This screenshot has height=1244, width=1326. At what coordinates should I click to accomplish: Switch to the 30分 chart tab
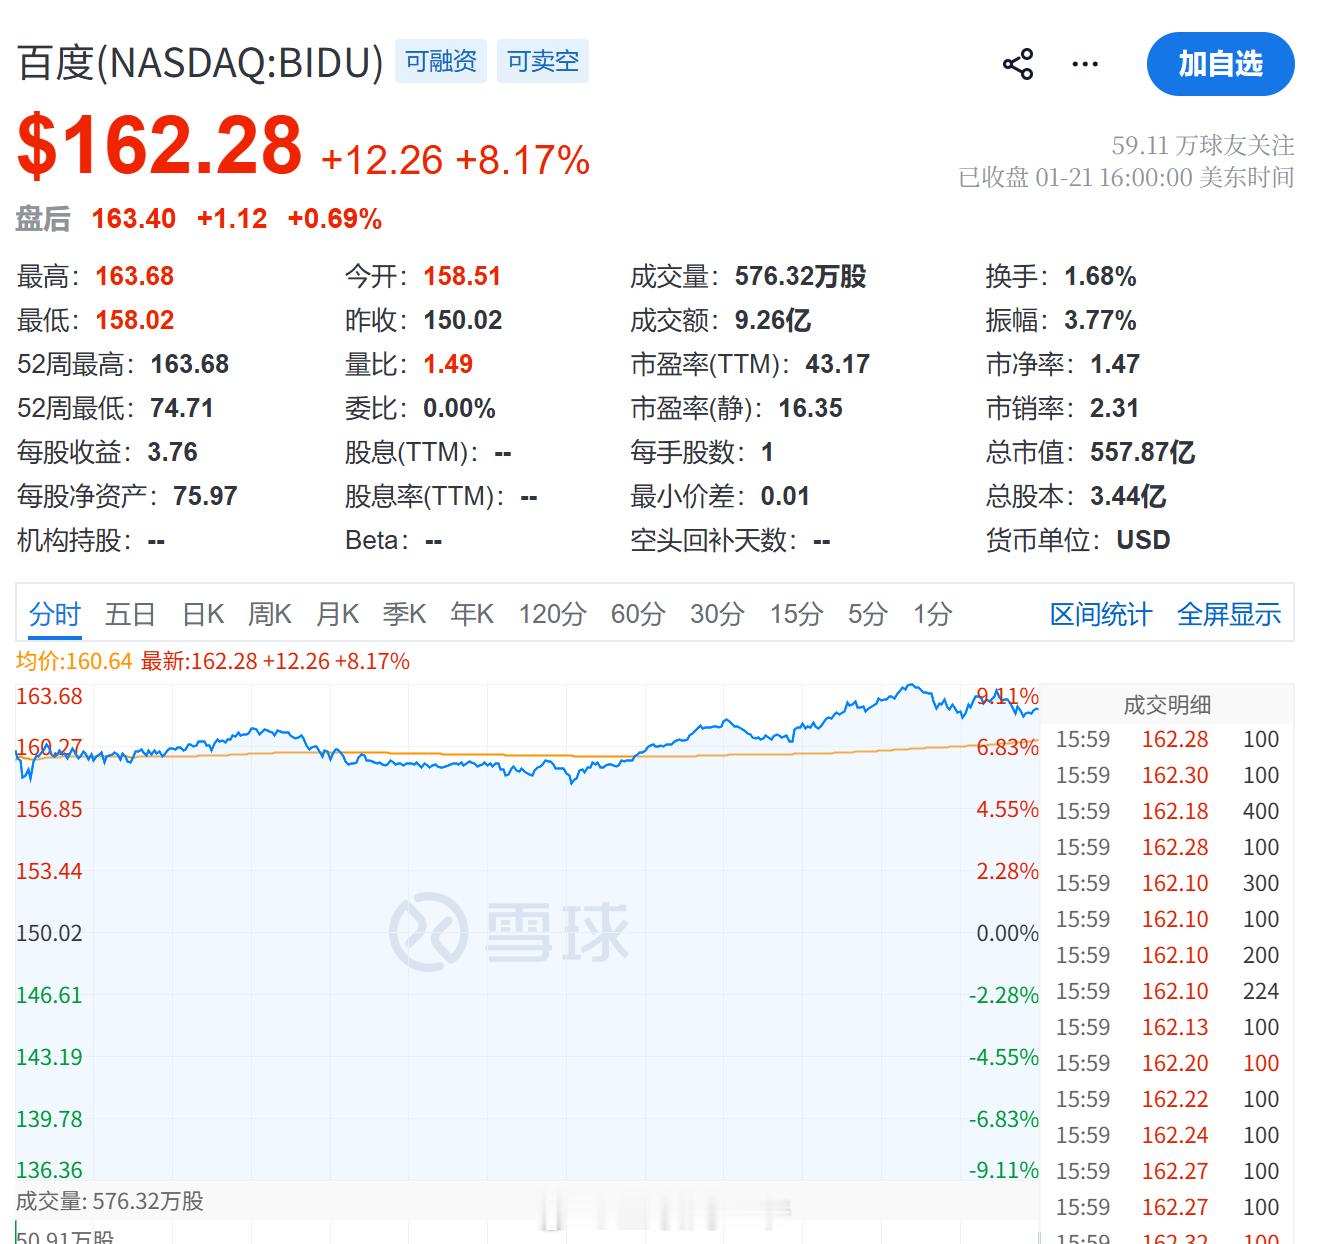coord(717,614)
